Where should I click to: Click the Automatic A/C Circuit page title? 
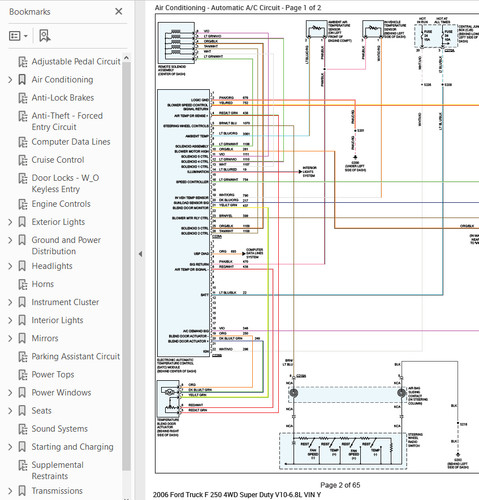click(x=238, y=8)
